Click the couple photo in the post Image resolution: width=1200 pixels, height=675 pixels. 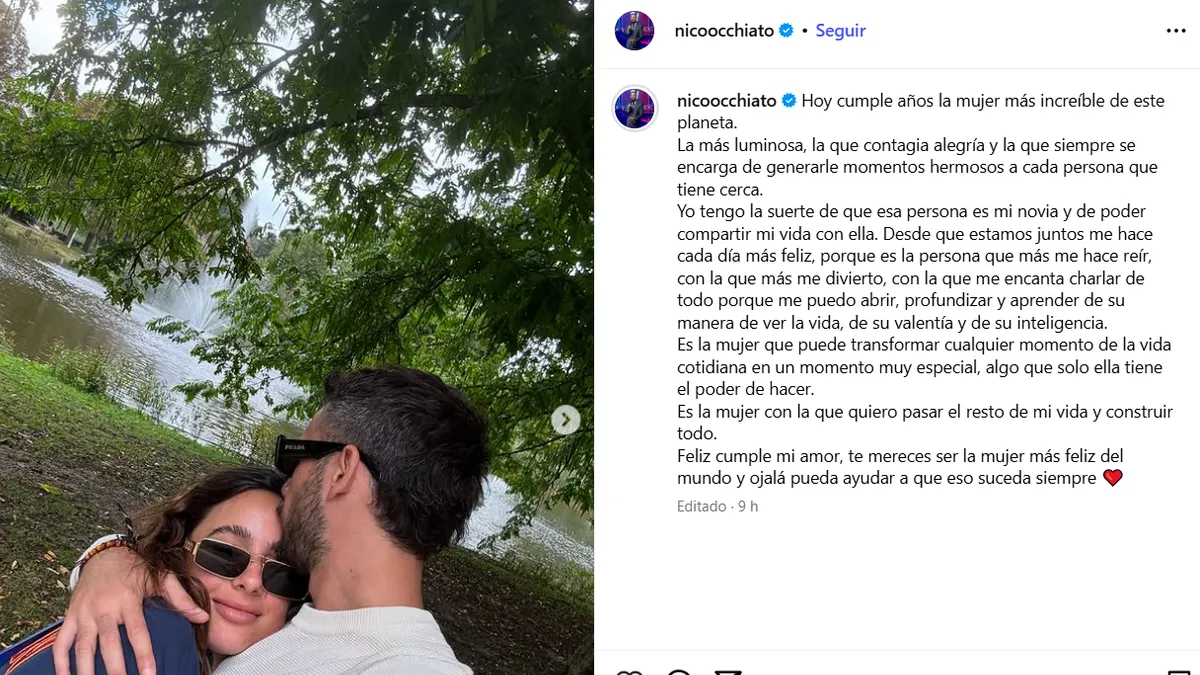297,337
